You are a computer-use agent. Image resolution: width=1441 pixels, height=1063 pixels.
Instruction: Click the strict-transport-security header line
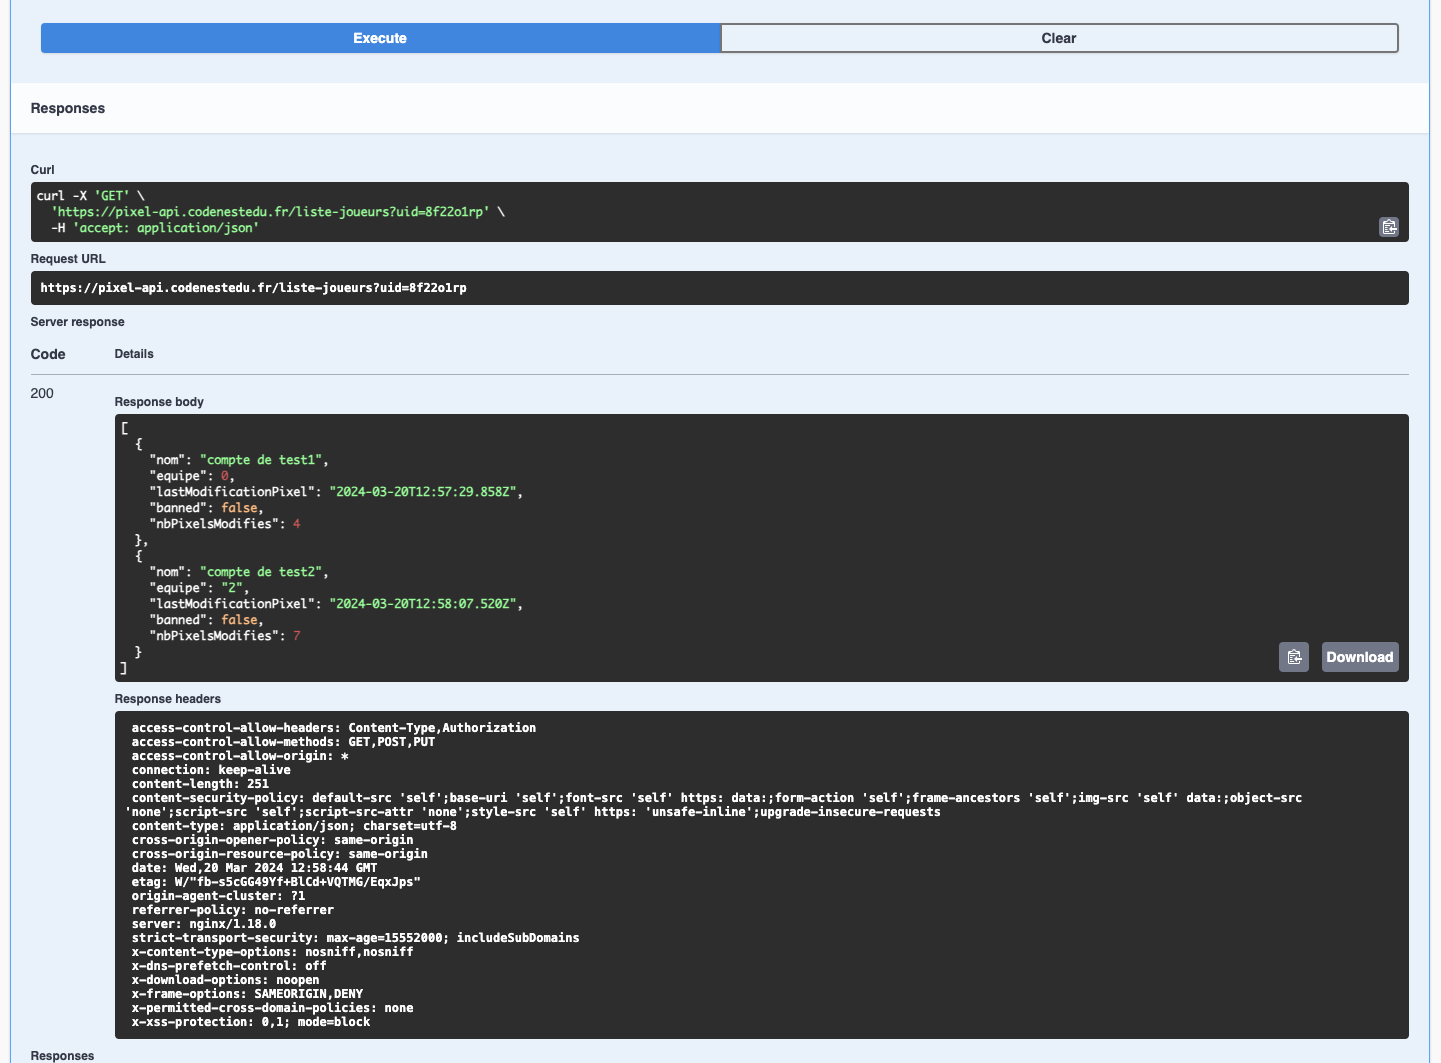[x=355, y=938]
